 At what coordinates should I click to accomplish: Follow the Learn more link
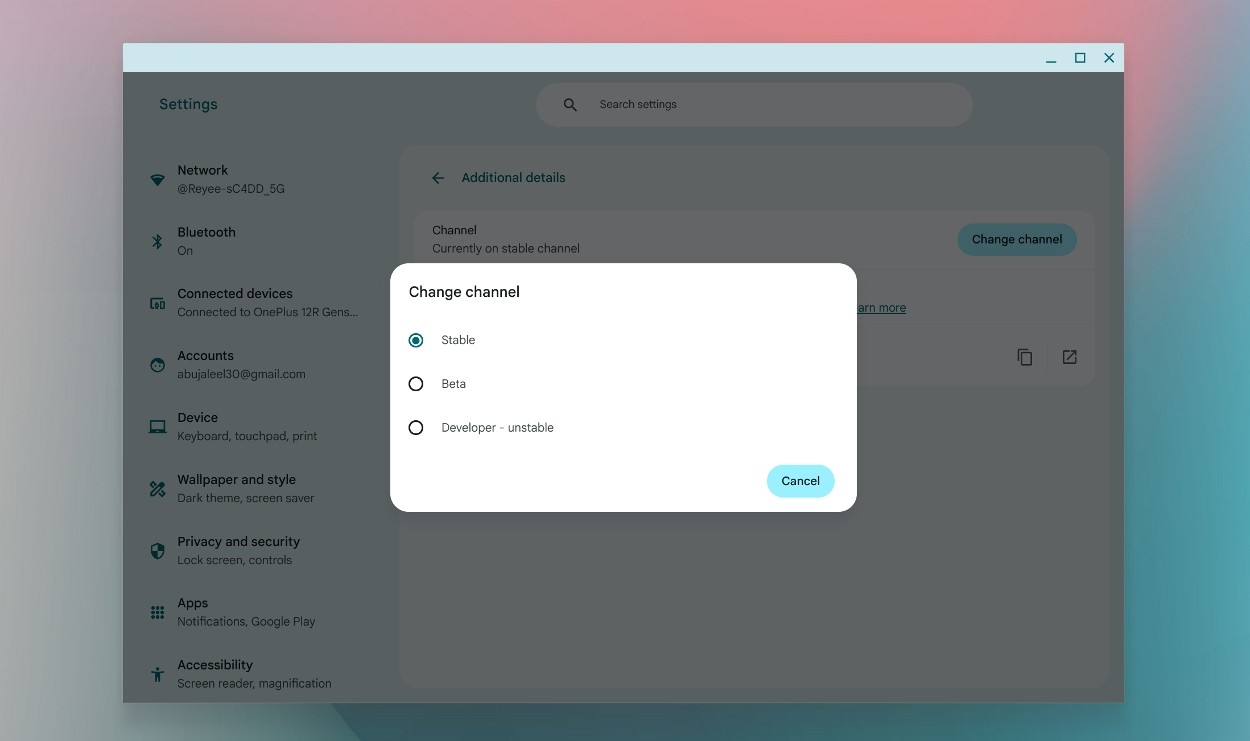(880, 308)
